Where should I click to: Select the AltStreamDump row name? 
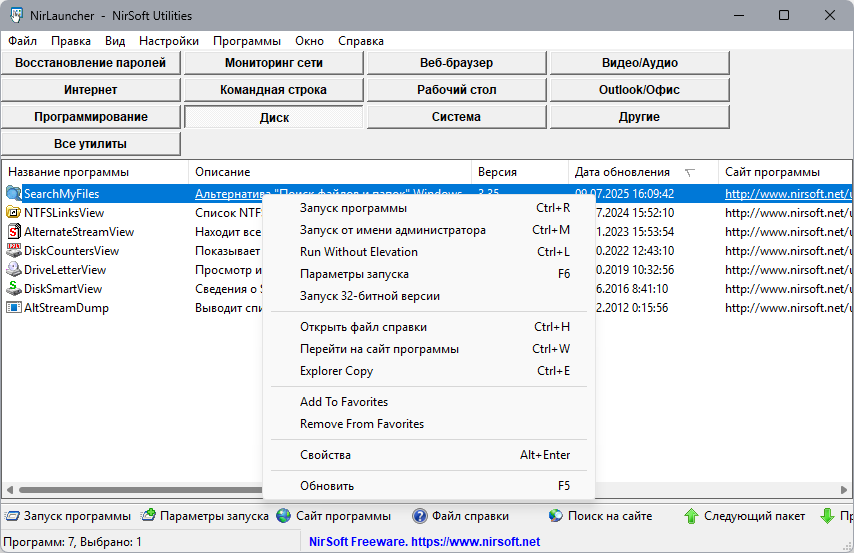pyautogui.click(x=66, y=308)
